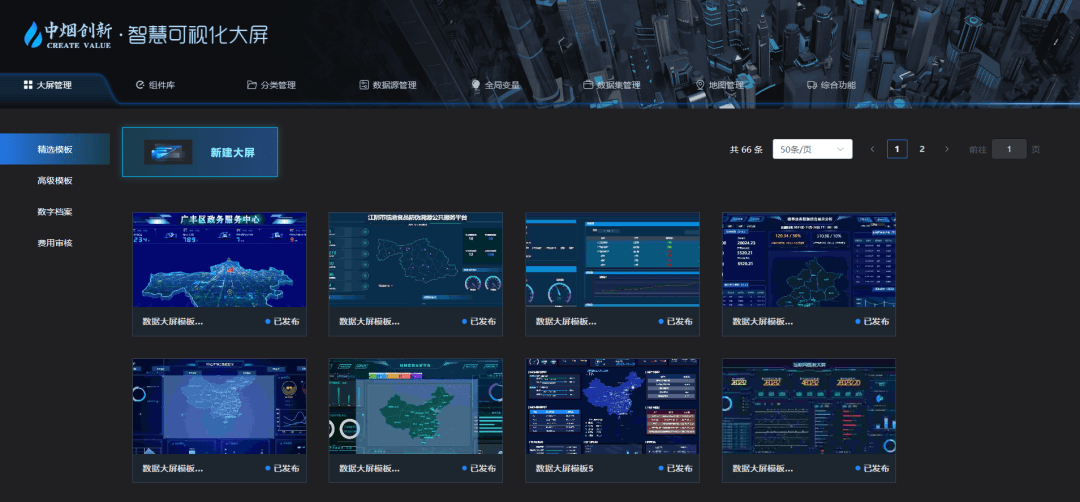The width and height of the screenshot is (1080, 502).
Task: Click the 数据源管理 icon
Action: 364,85
